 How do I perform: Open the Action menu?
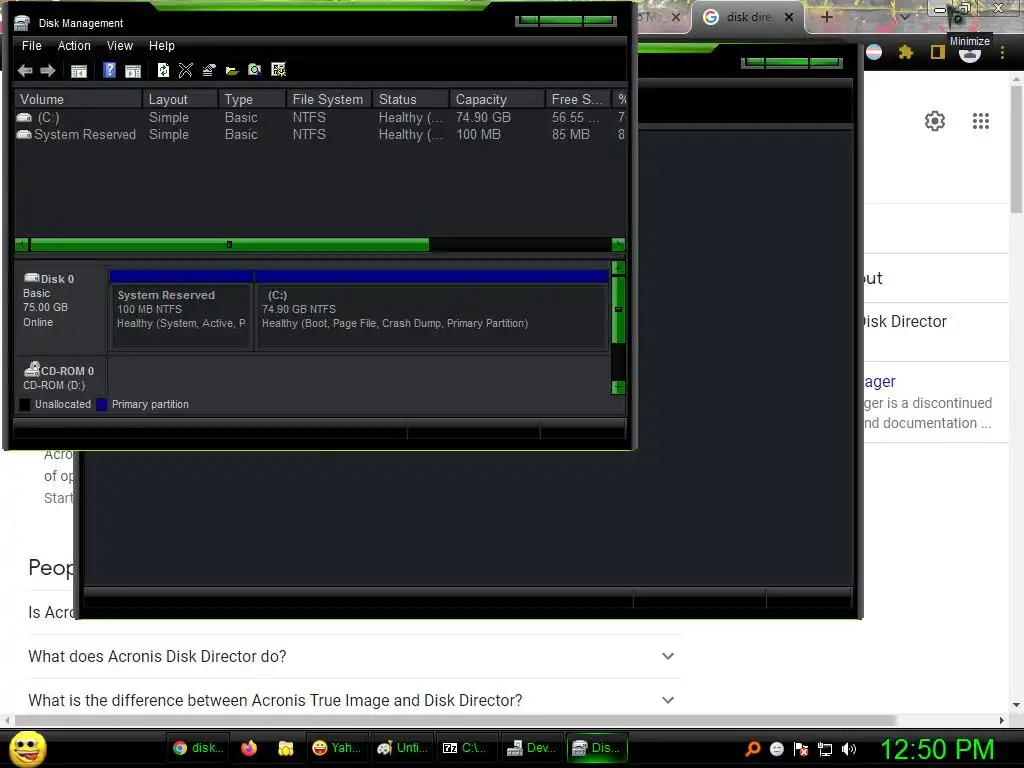coord(74,46)
